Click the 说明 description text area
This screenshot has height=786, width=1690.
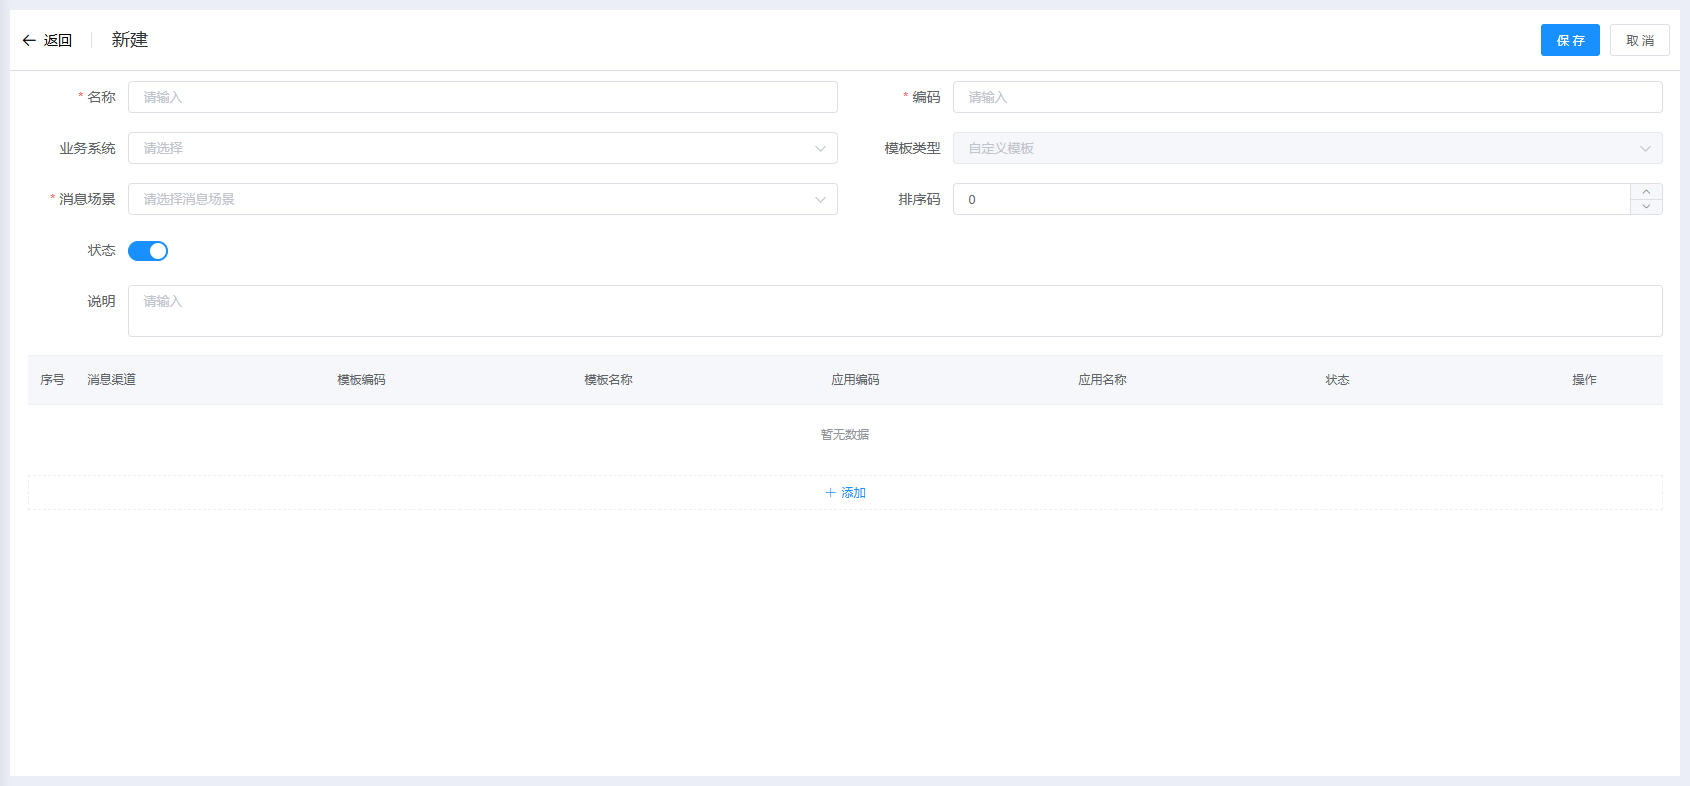[894, 311]
